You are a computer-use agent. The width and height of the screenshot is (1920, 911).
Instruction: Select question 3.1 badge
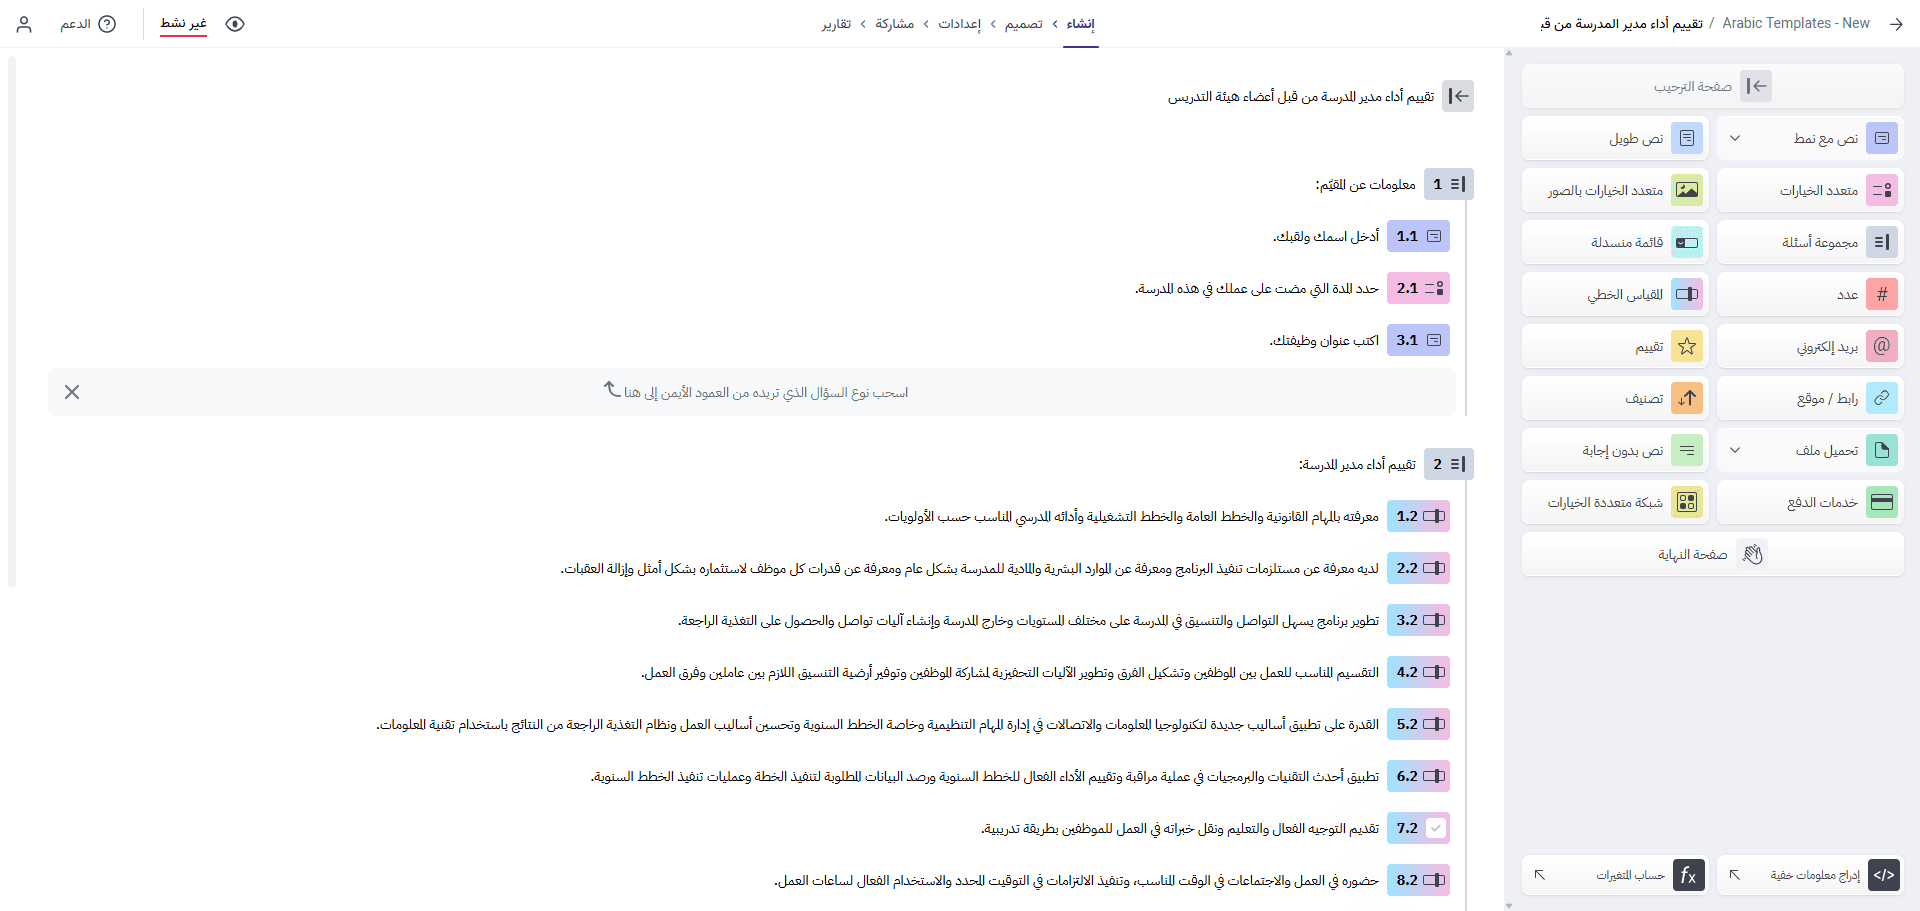coord(1418,340)
